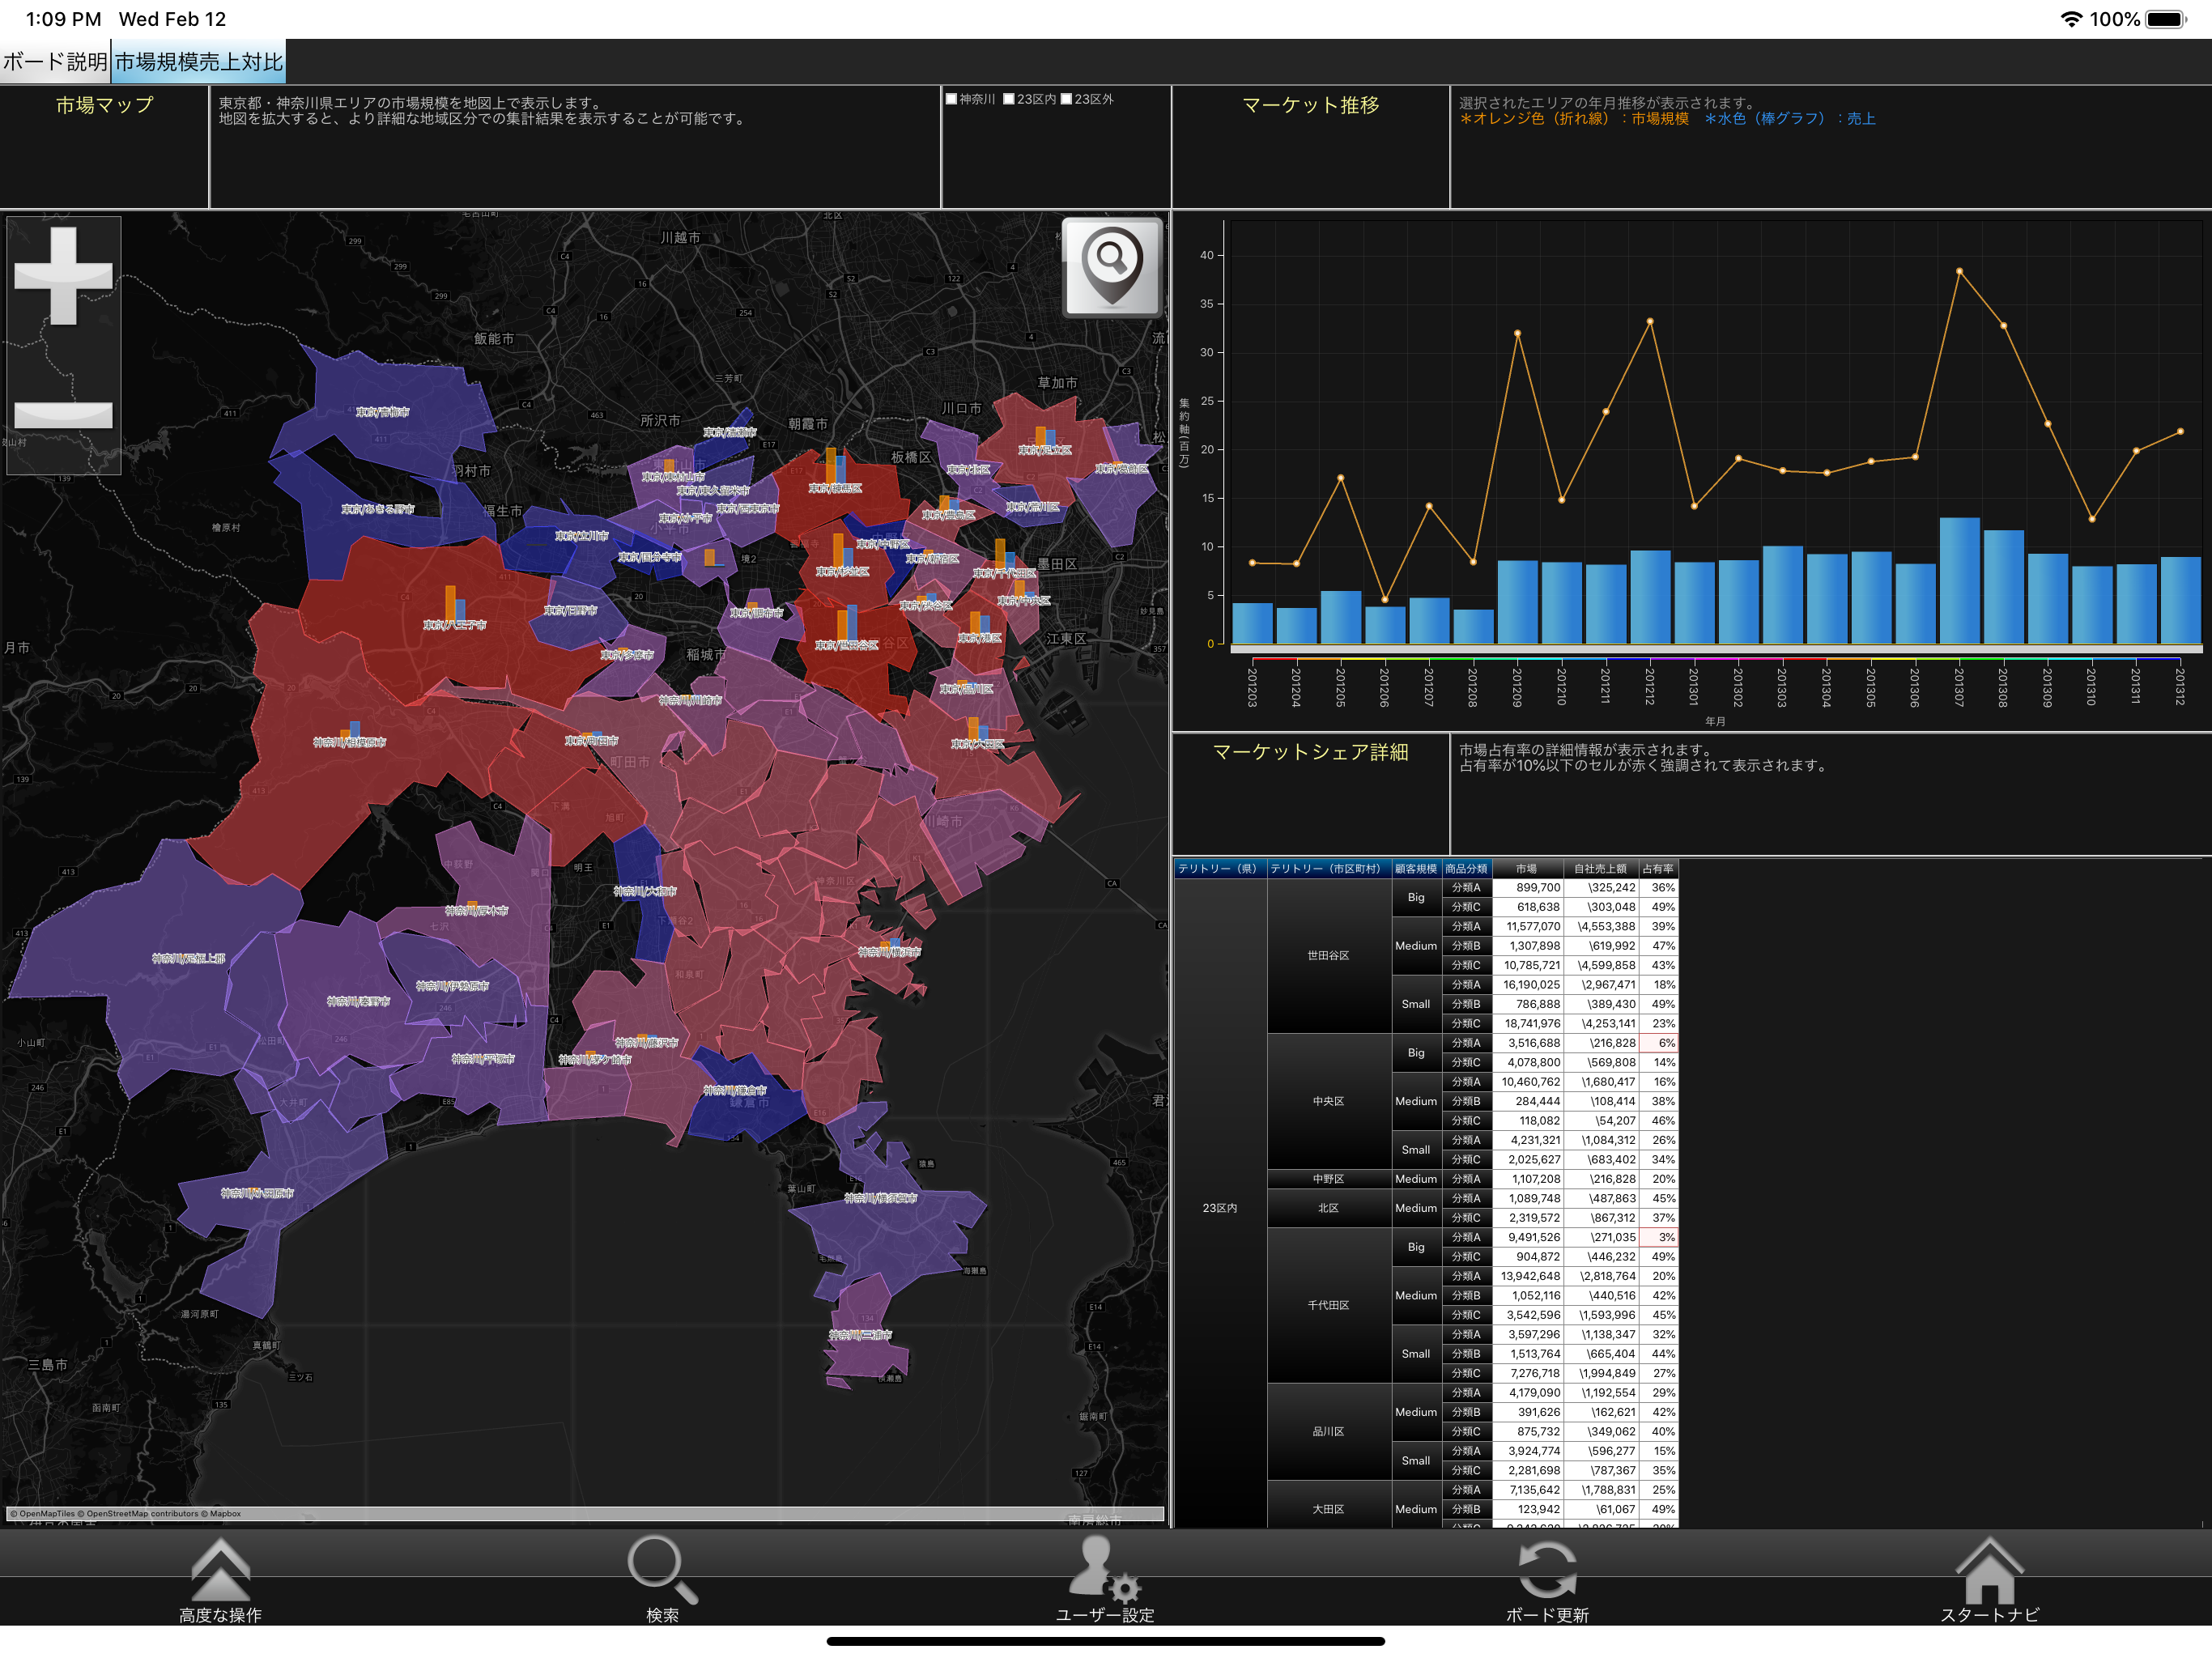This screenshot has height=1658, width=2212.
Task: Zoom out the map with the minus button
Action: [x=63, y=414]
